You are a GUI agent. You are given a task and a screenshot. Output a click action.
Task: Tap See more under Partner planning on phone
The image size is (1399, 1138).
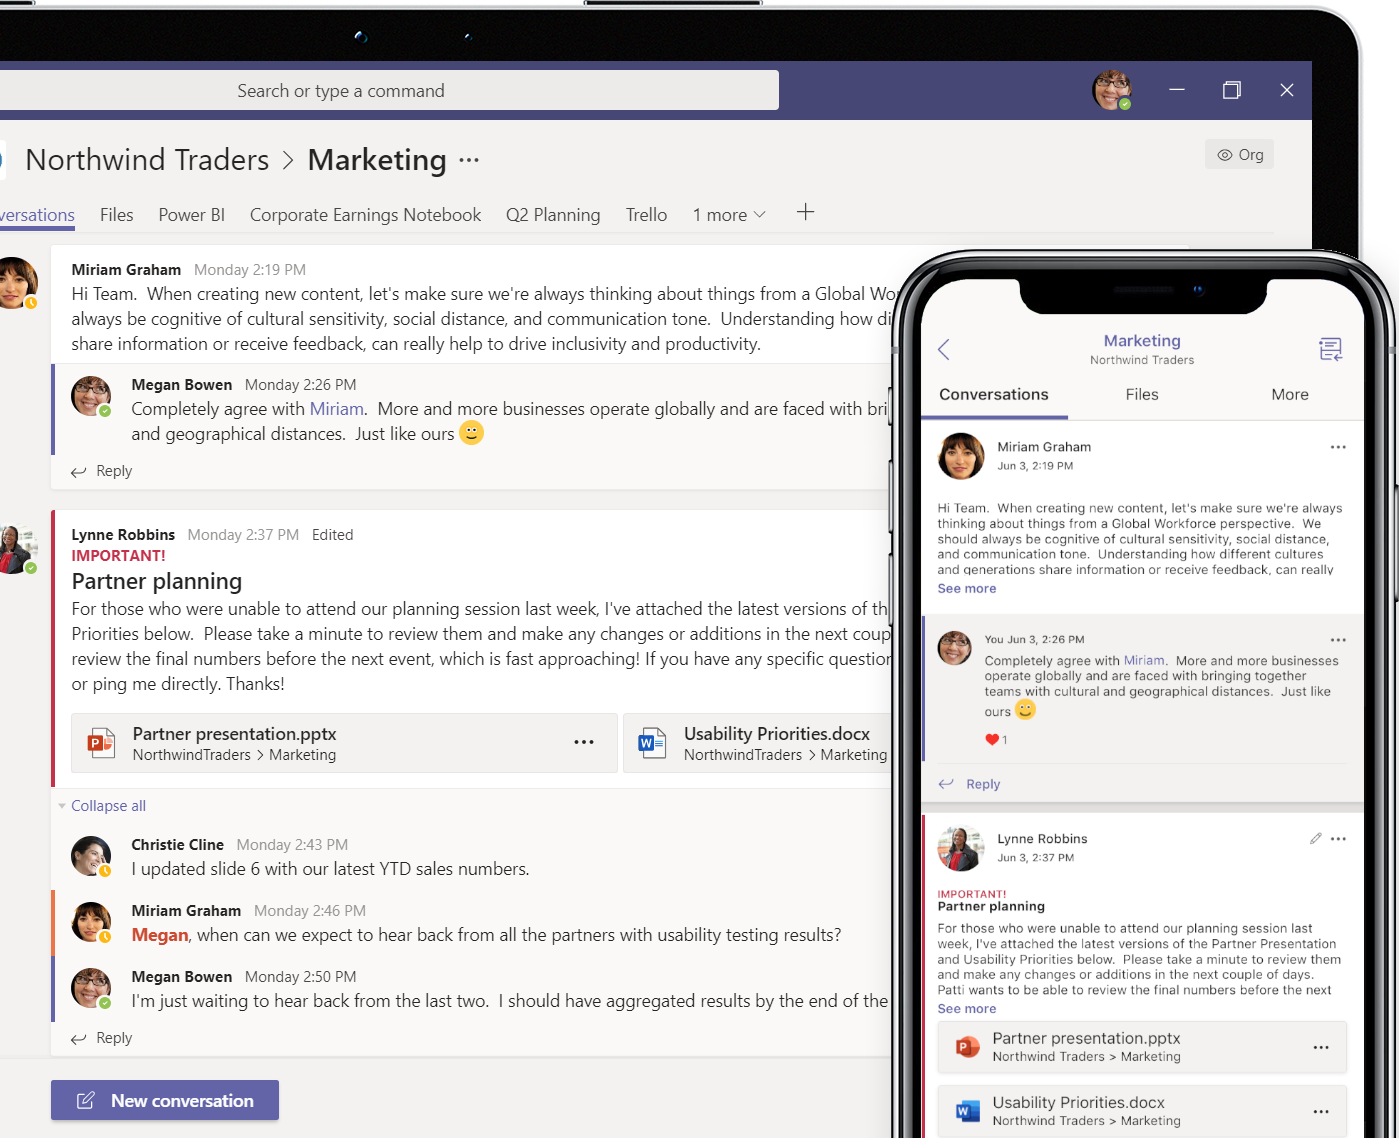(967, 1009)
